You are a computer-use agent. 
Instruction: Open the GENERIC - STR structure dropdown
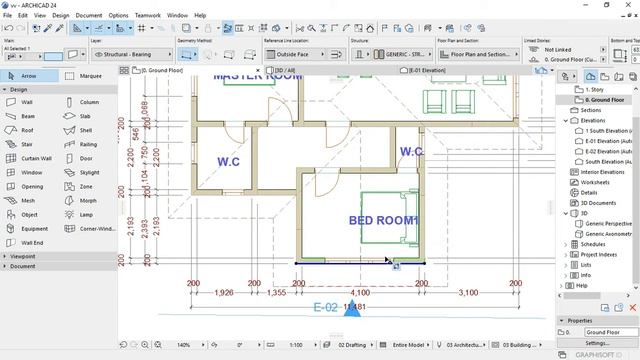click(402, 54)
